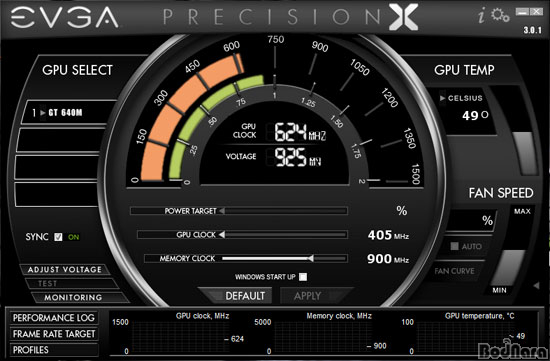
Task: Click the Memory Clock slider handle
Action: pos(310,259)
